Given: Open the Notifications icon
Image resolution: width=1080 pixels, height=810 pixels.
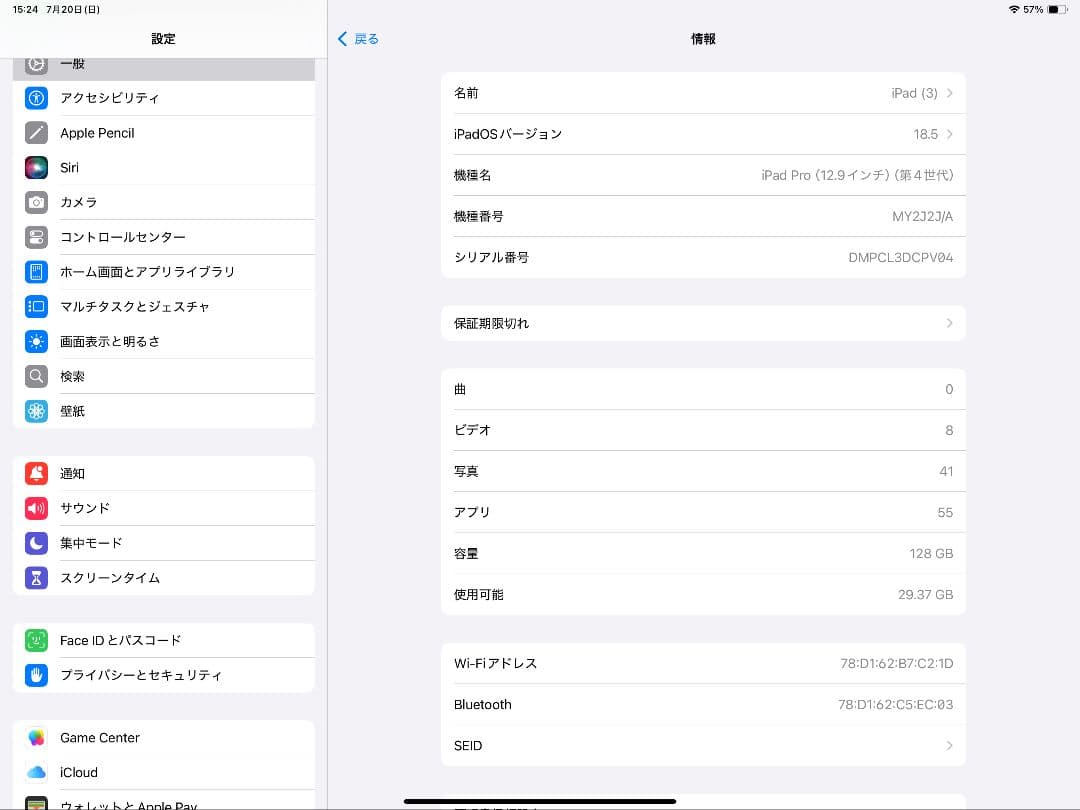Looking at the screenshot, I should [x=36, y=473].
